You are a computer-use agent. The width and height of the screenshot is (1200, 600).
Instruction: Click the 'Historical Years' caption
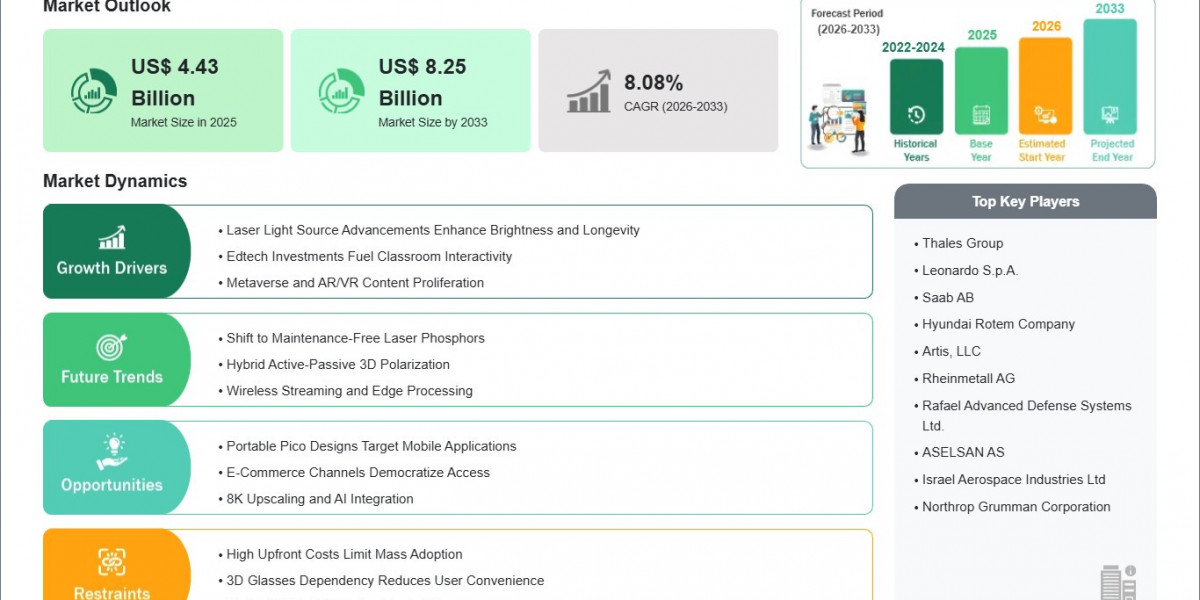point(916,150)
